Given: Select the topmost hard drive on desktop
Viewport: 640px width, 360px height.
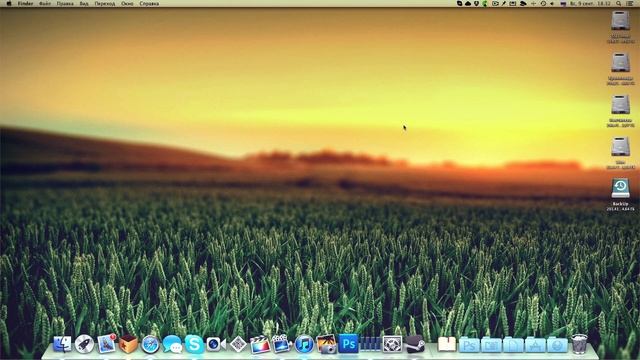Looking at the screenshot, I should point(620,21).
